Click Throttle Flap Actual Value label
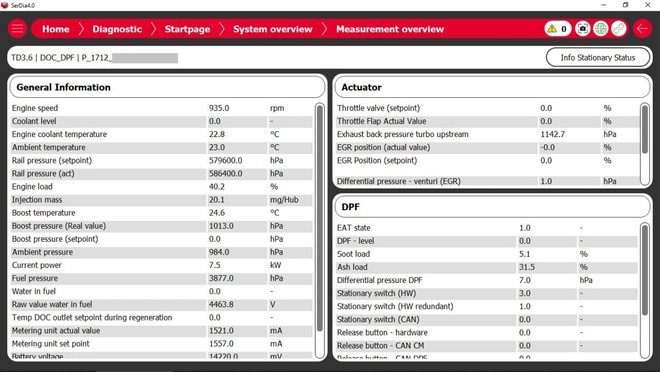Viewport: 660px width, 372px height. point(381,121)
